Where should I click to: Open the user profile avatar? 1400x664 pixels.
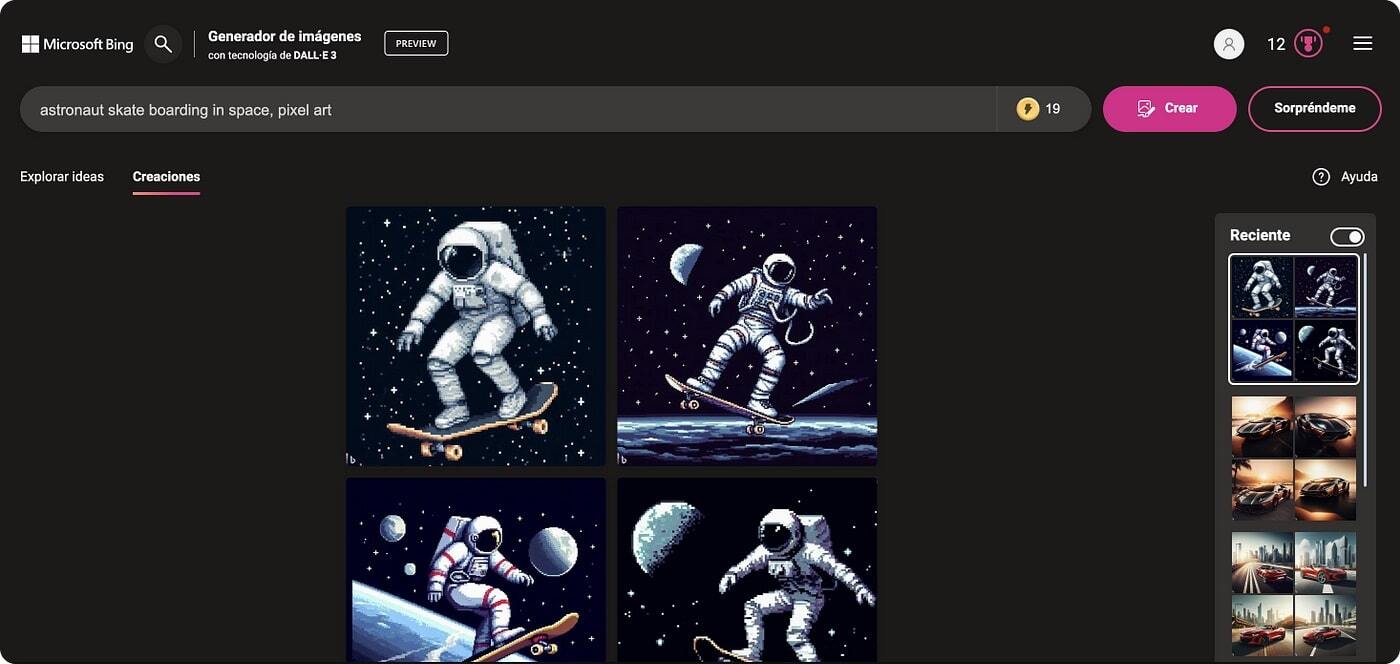coord(1229,44)
